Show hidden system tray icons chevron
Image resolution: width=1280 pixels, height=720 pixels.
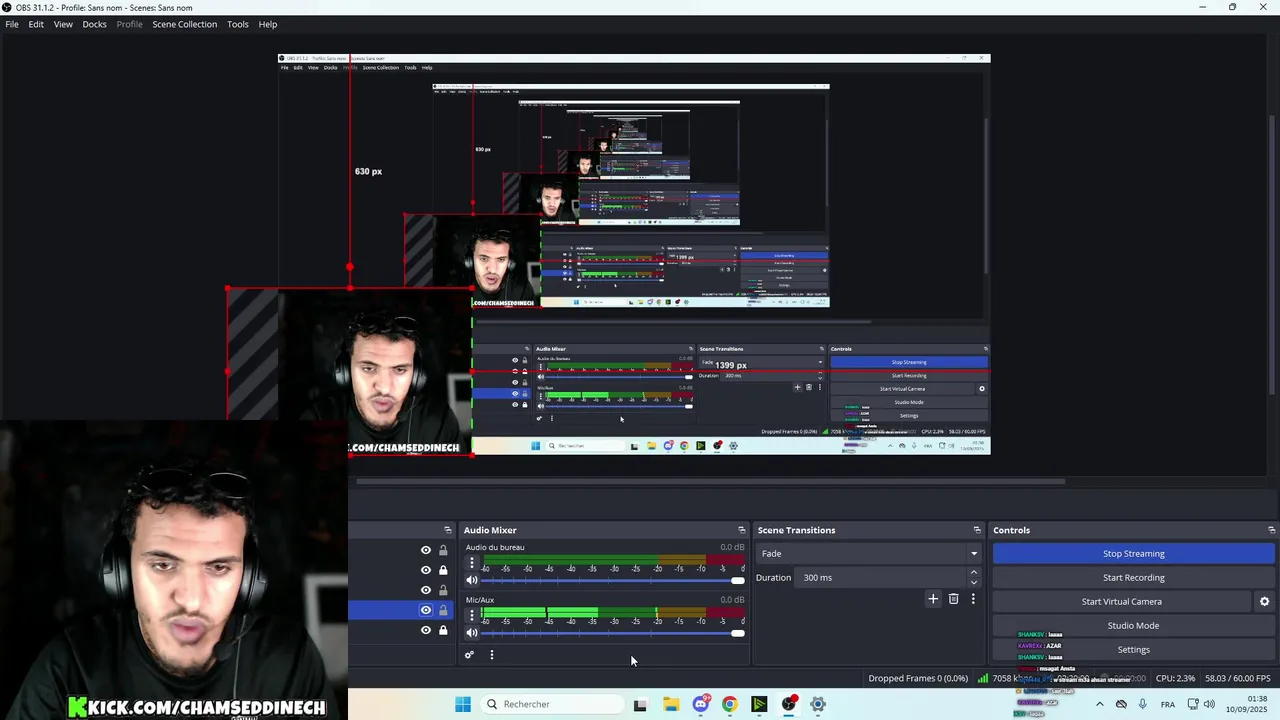click(1099, 704)
